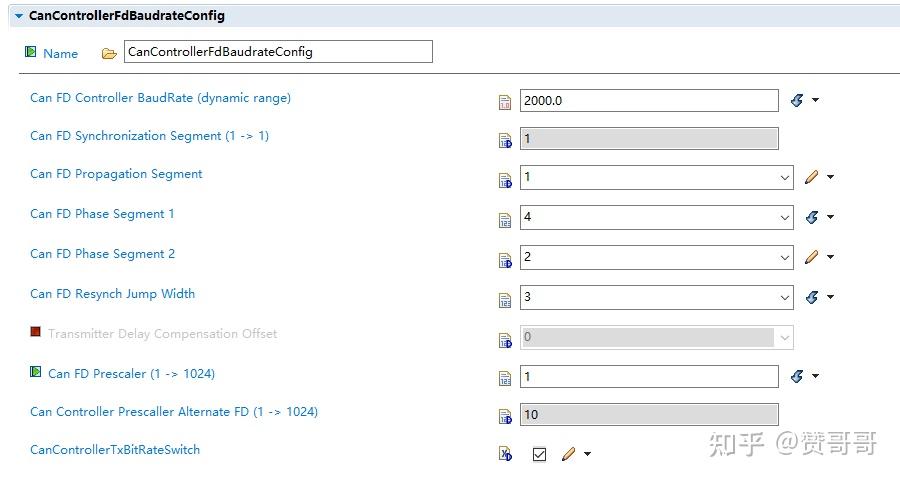This screenshot has width=900, height=480.
Task: Click the pencil edit icon for Propagation Segment
Action: [811, 177]
